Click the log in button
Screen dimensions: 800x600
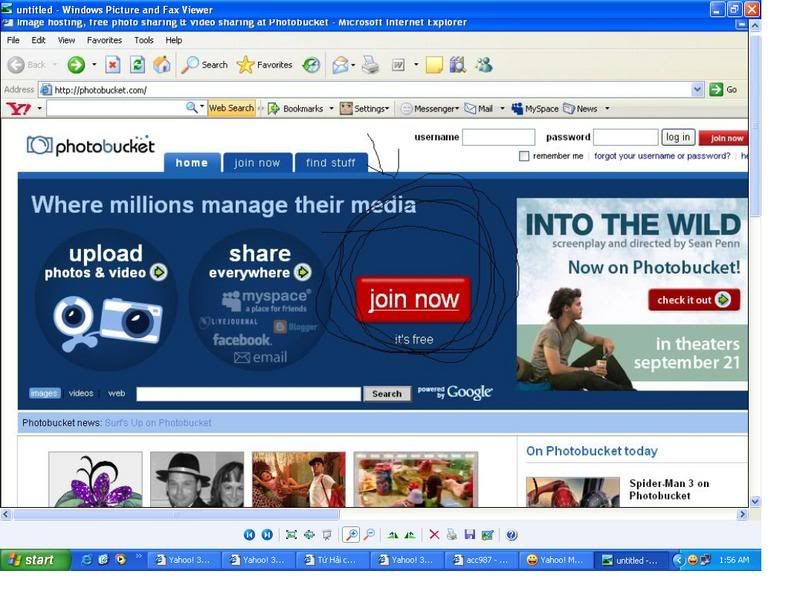[678, 137]
